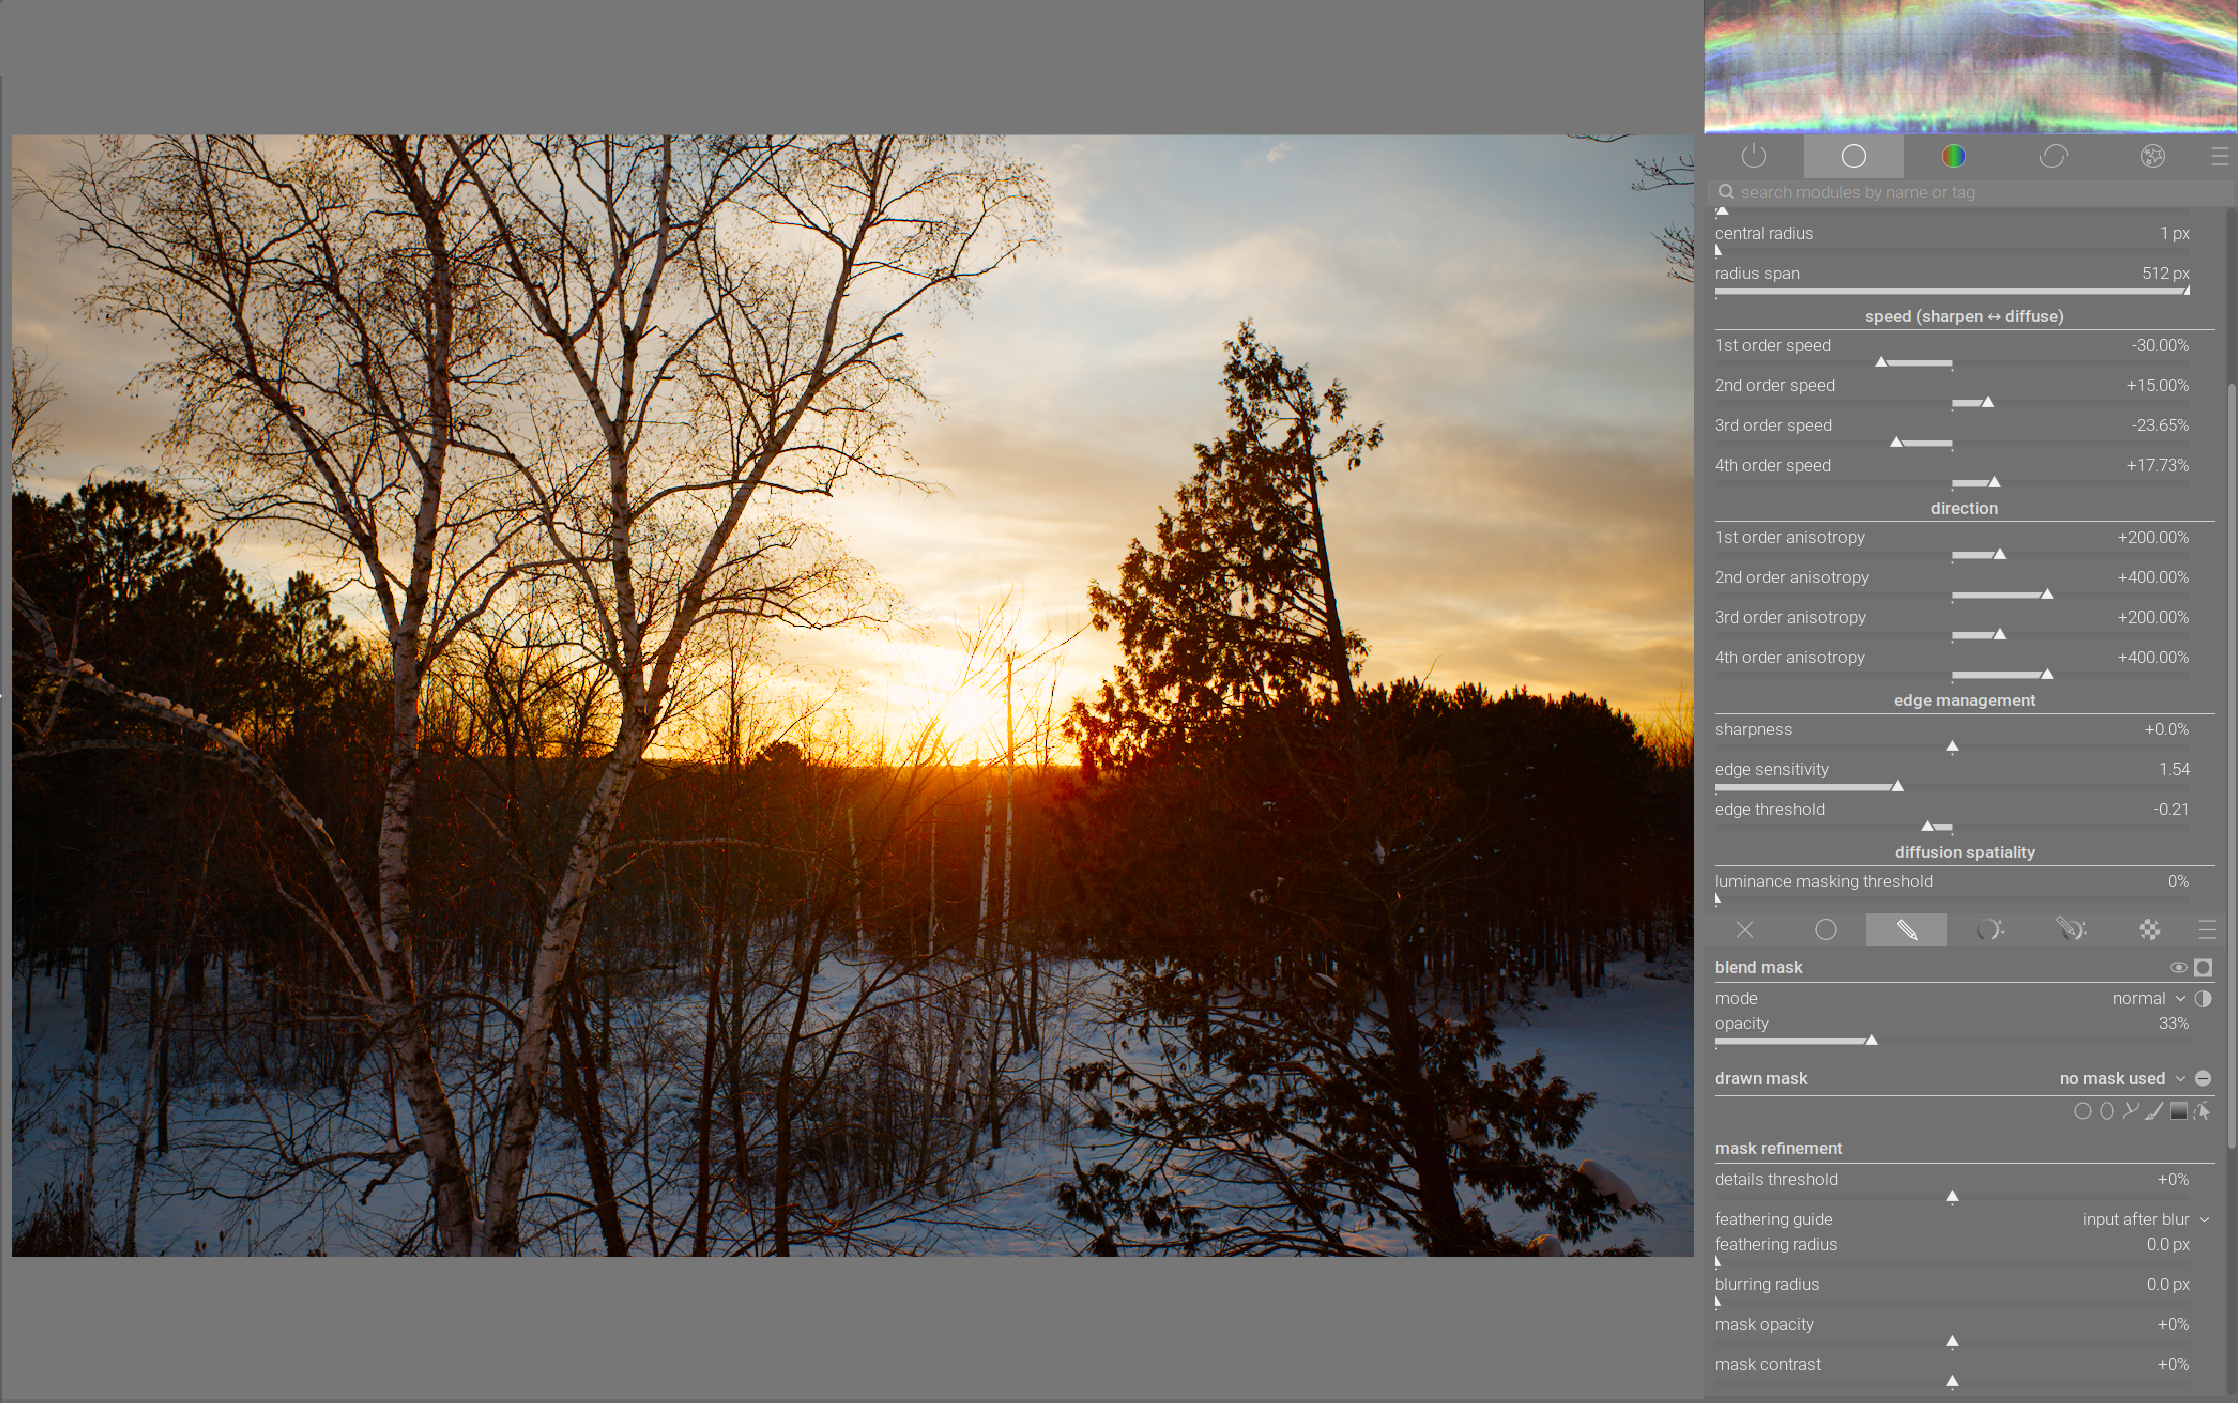This screenshot has height=1403, width=2238.
Task: Add a path shape to drawn mask
Action: tap(2131, 1111)
